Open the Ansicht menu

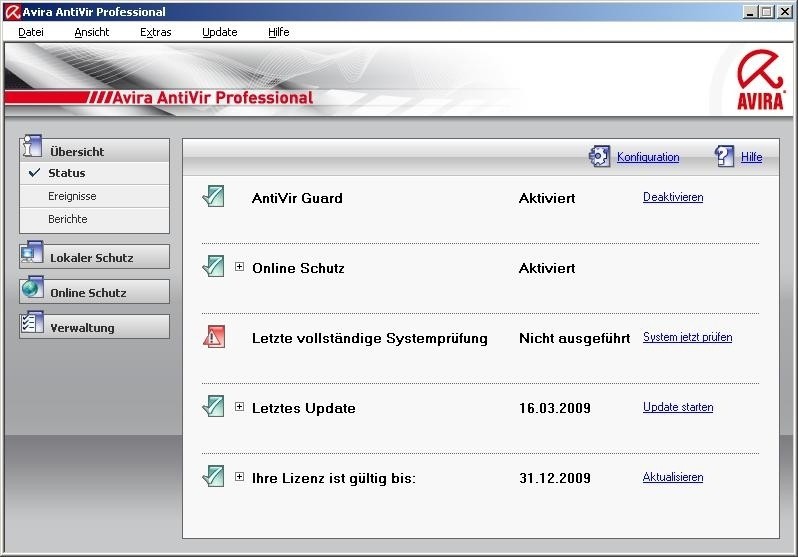pos(92,32)
